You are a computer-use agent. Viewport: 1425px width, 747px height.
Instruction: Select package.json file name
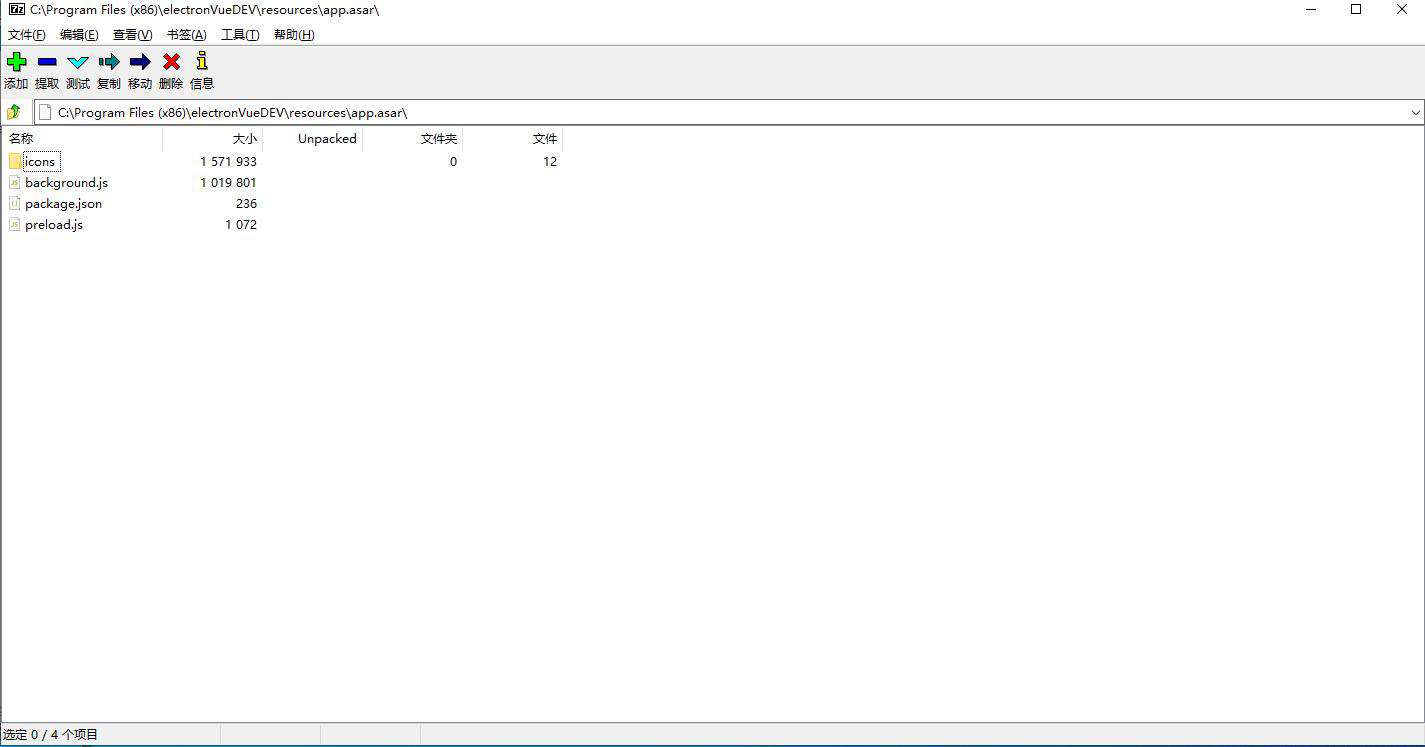(63, 204)
